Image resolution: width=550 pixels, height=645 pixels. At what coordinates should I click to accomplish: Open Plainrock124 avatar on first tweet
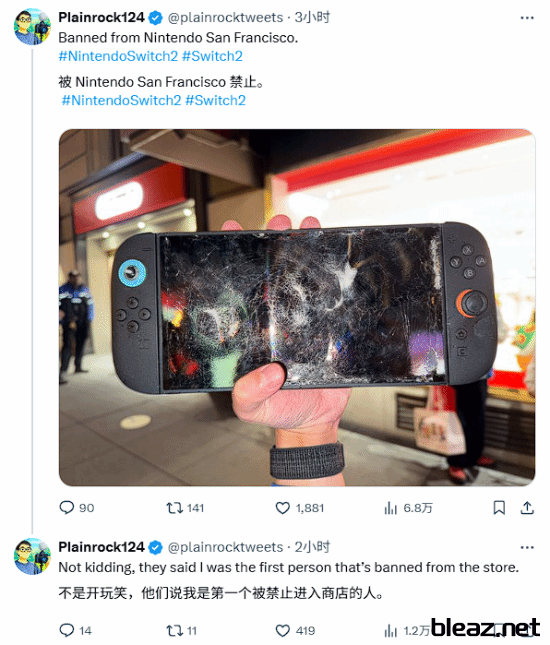pos(32,27)
